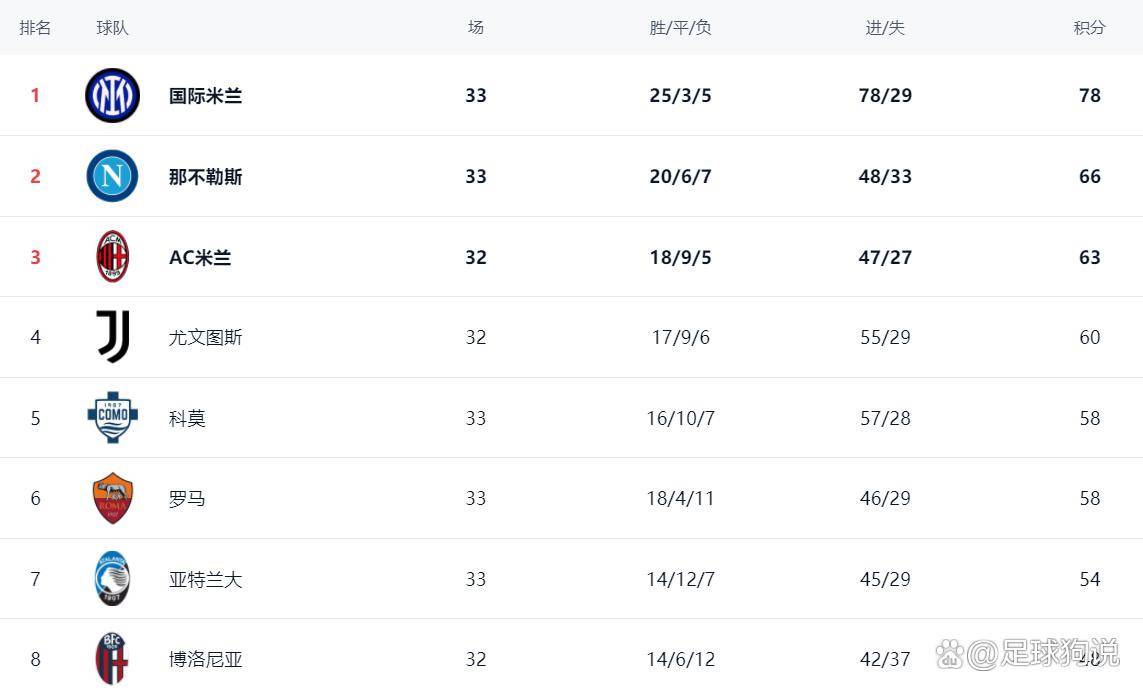The image size is (1143, 694).
Task: Select the 尤文图斯 team name
Action: pos(205,337)
